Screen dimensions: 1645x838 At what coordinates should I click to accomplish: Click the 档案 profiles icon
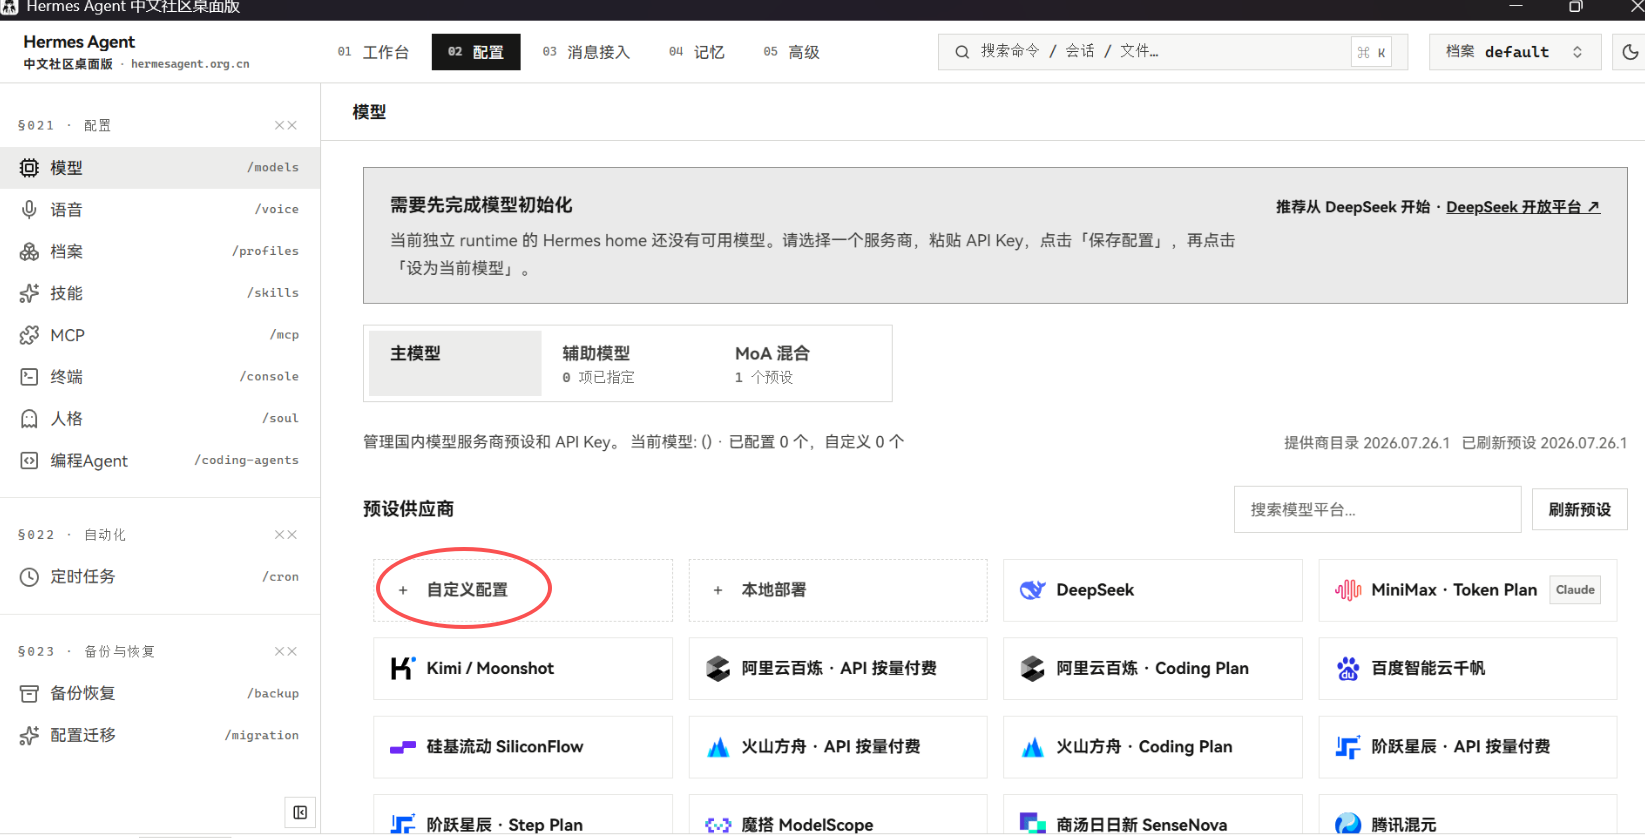(x=30, y=252)
